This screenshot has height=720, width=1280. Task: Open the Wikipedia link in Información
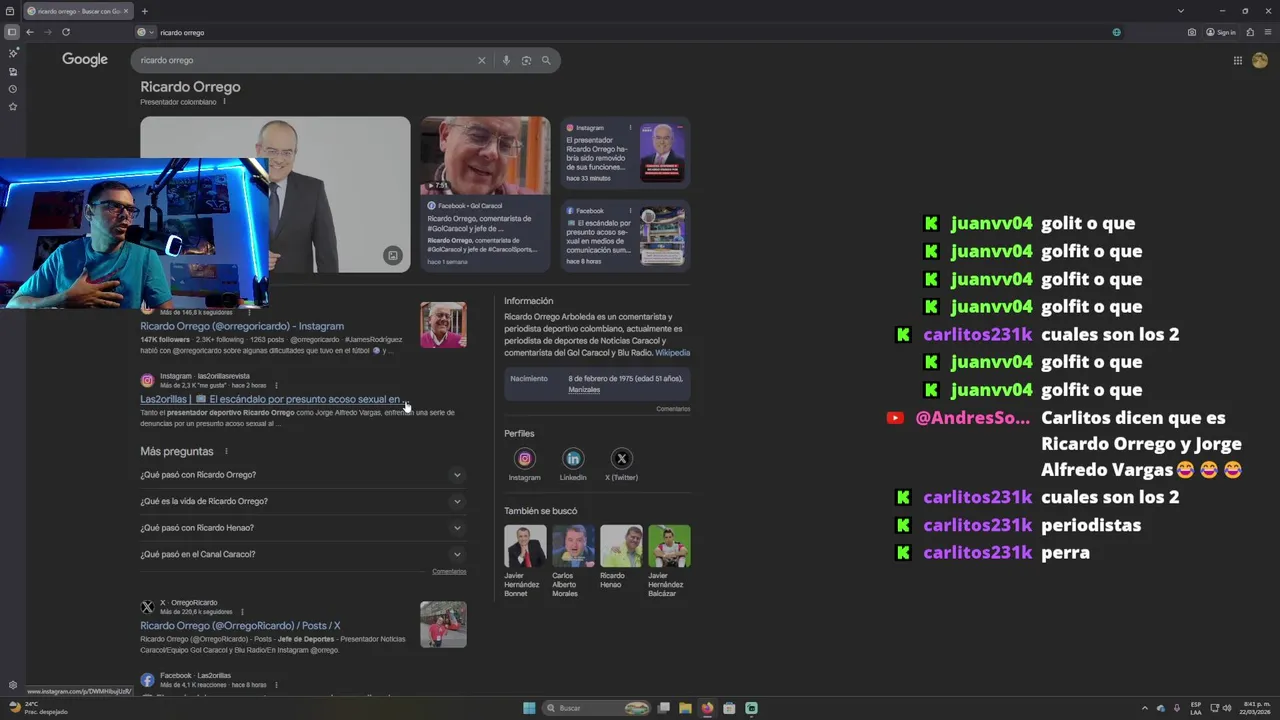pyautogui.click(x=672, y=353)
